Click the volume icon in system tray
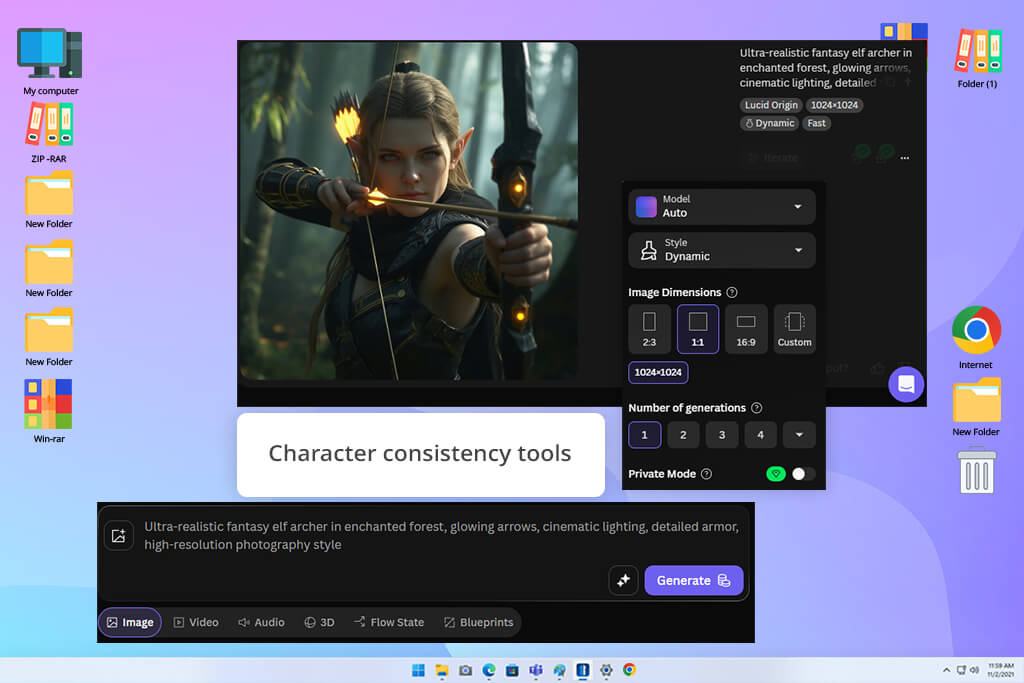The height and width of the screenshot is (683, 1024). [974, 670]
